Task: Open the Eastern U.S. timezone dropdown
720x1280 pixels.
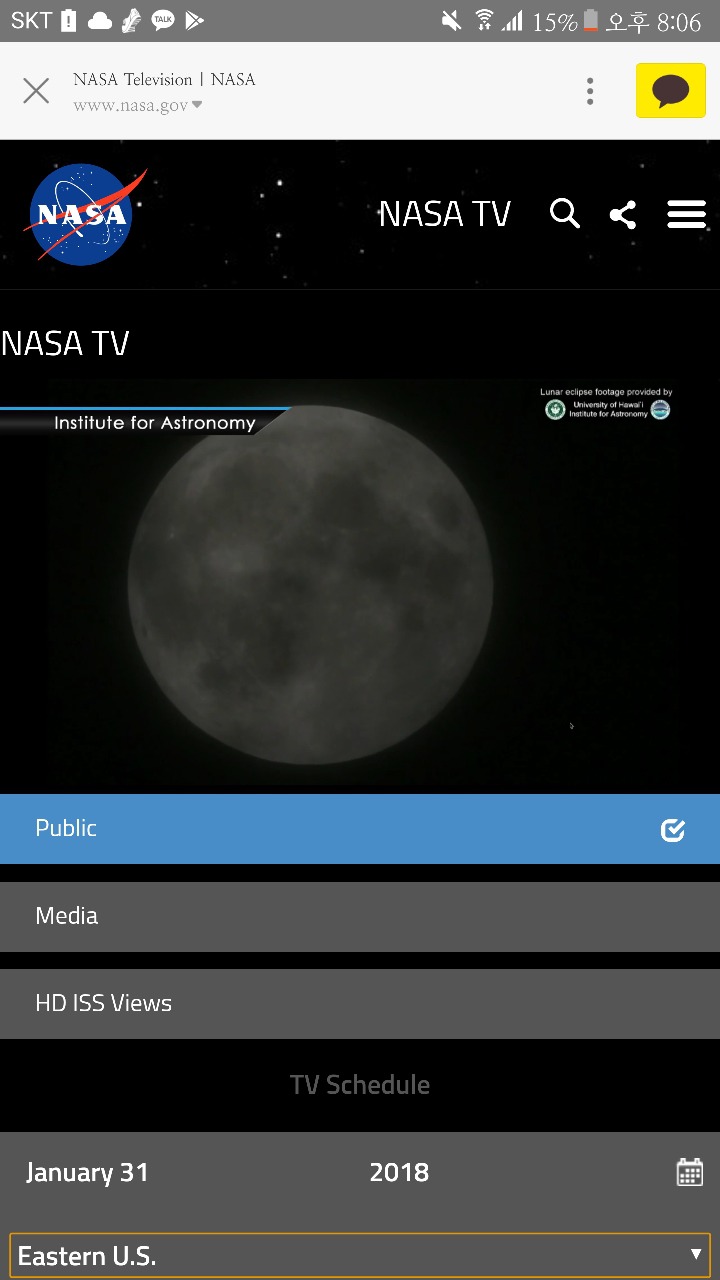Action: 360,1256
